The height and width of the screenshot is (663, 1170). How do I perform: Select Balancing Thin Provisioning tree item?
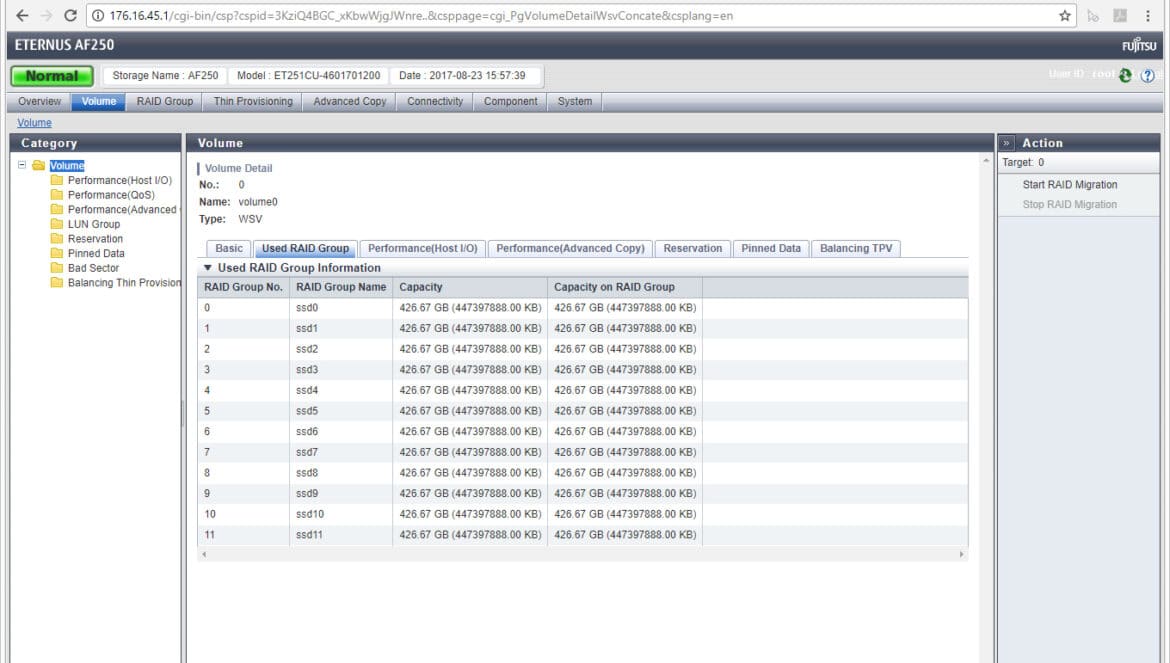click(124, 283)
